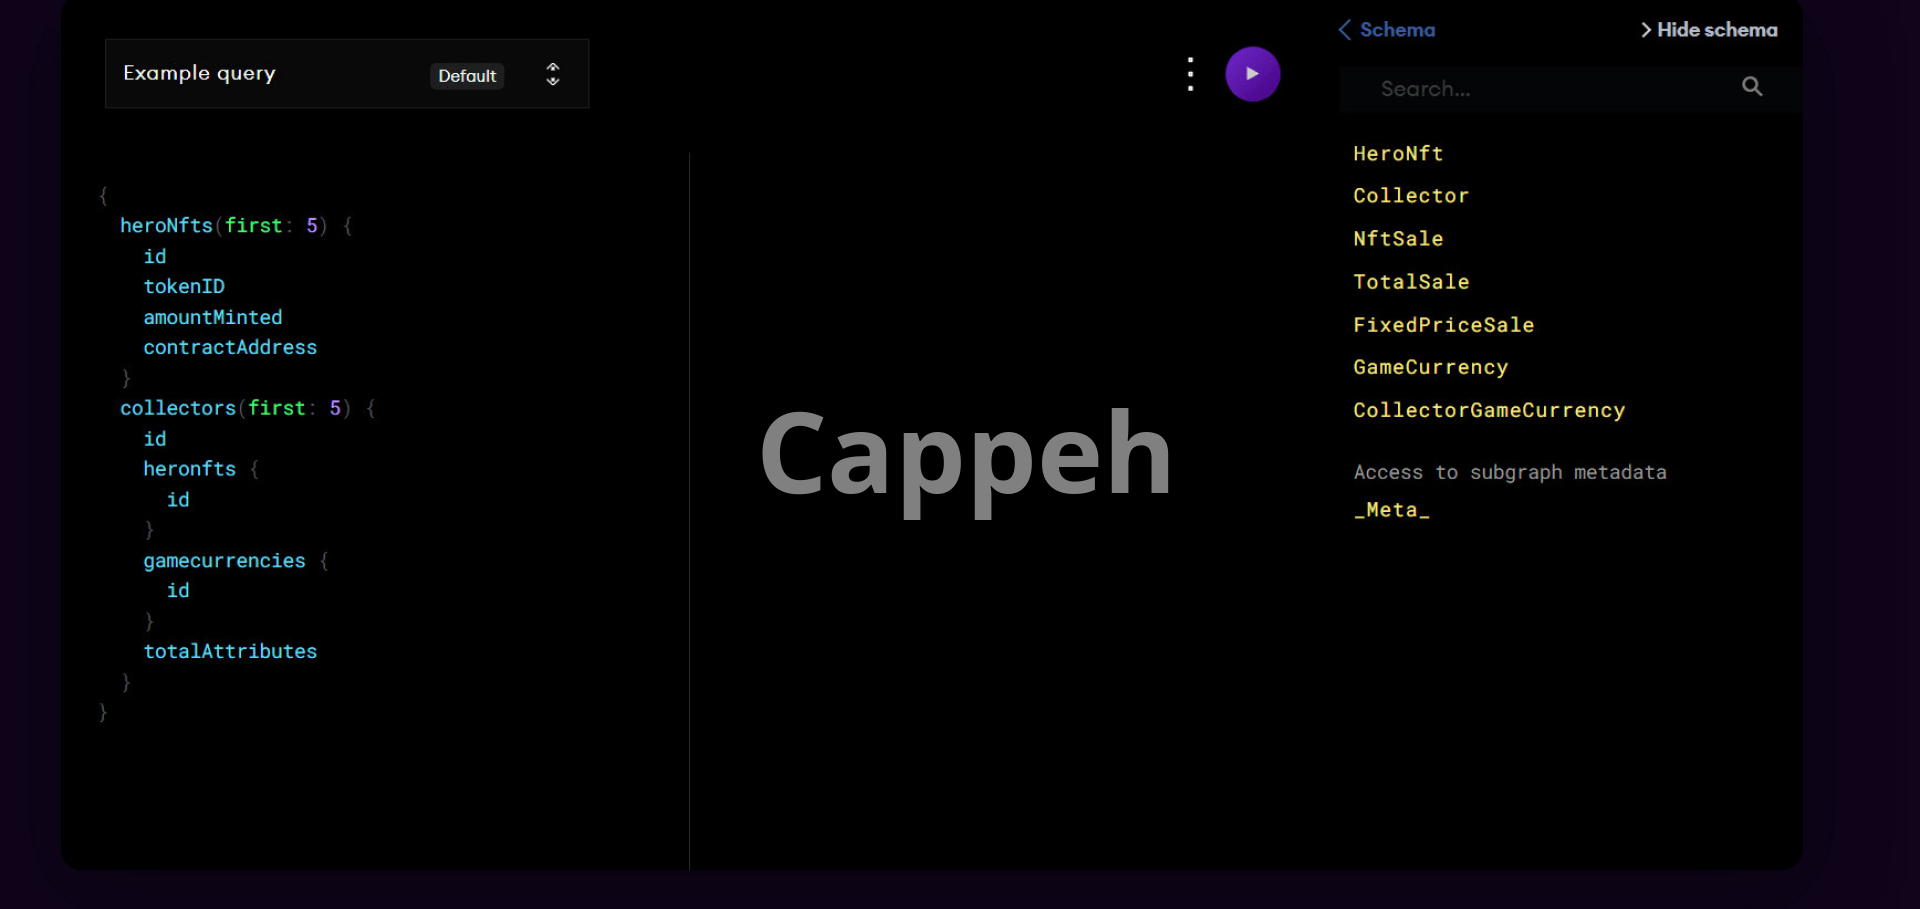Select TotalSale in the schema list
1920x909 pixels.
1410,282
